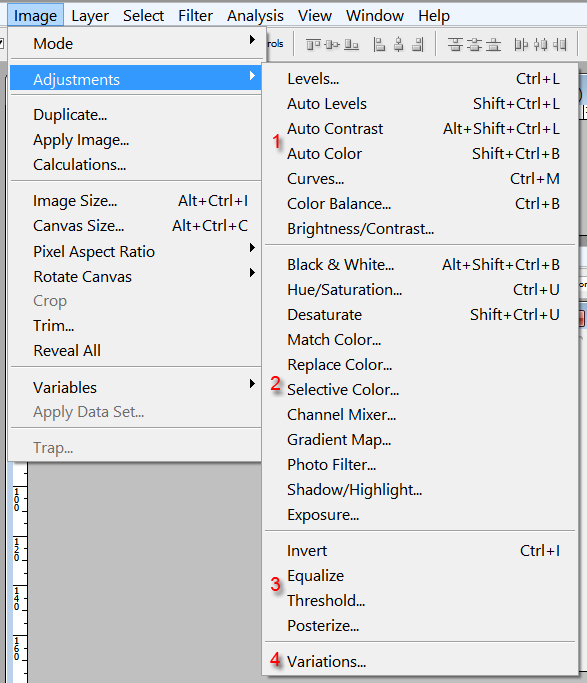The image size is (587, 683).
Task: Click the Align Horizontal Centers icon
Action: tap(398, 44)
